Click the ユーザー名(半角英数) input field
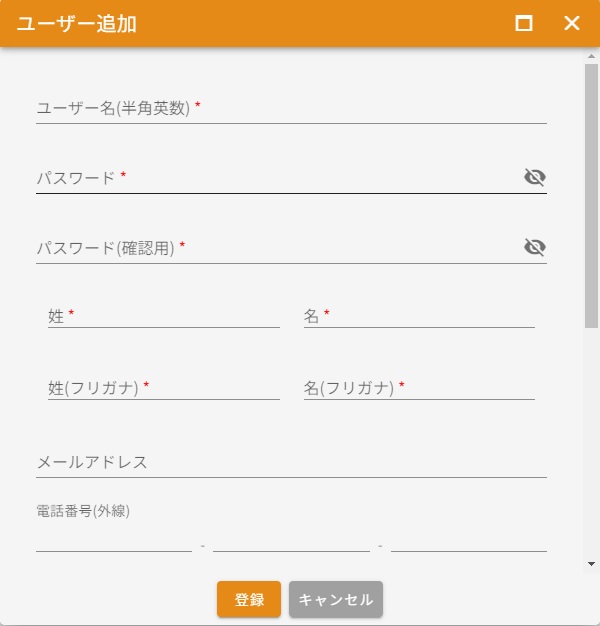This screenshot has height=626, width=600. pyautogui.click(x=290, y=109)
